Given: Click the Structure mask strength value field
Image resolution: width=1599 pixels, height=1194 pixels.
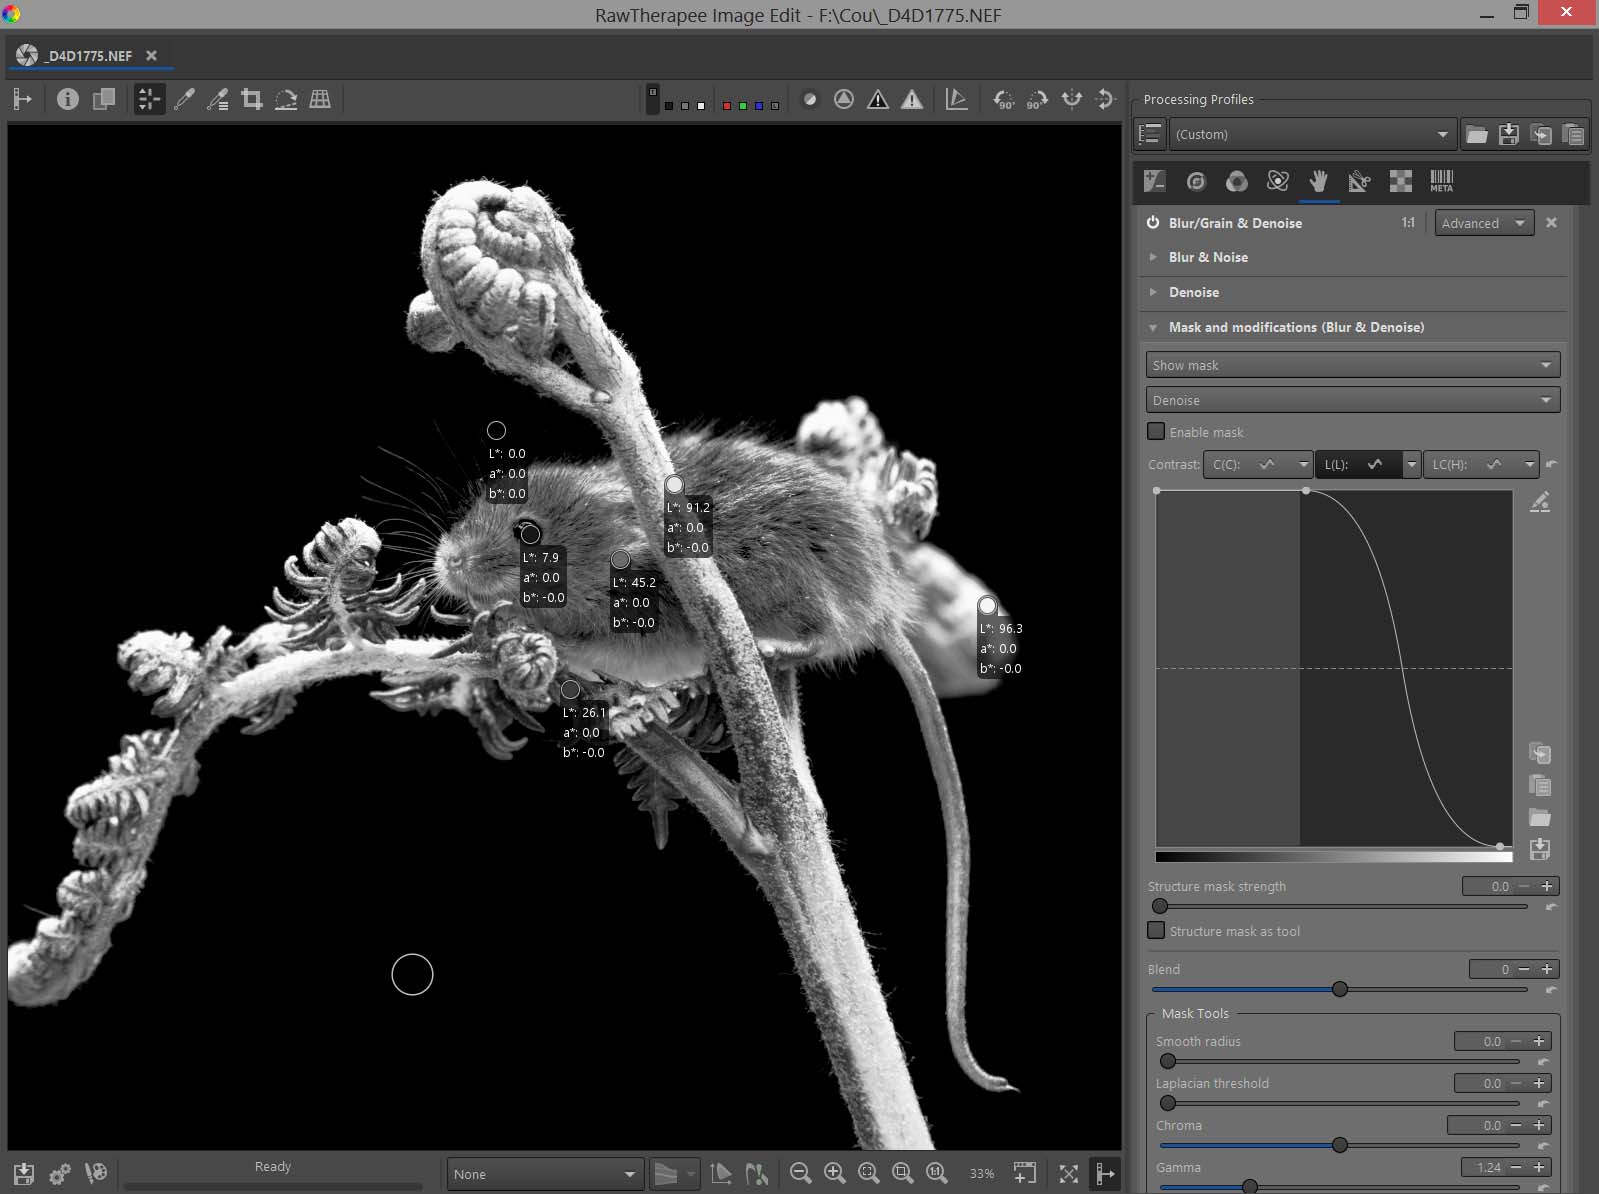Looking at the screenshot, I should (1487, 886).
